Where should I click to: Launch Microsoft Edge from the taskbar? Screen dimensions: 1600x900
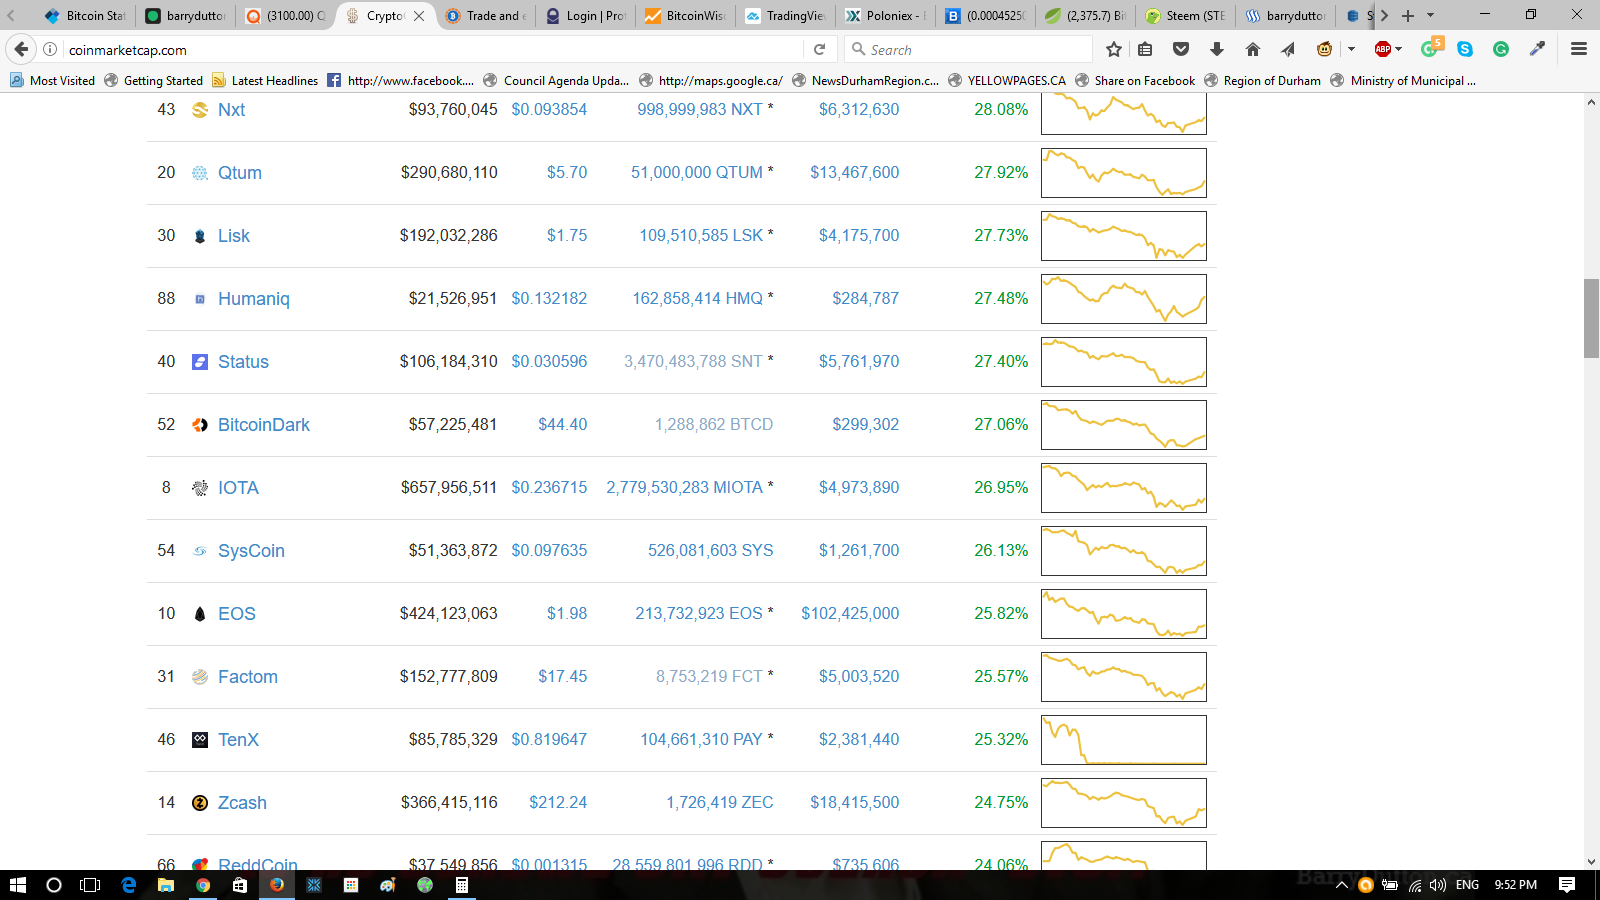(x=128, y=885)
